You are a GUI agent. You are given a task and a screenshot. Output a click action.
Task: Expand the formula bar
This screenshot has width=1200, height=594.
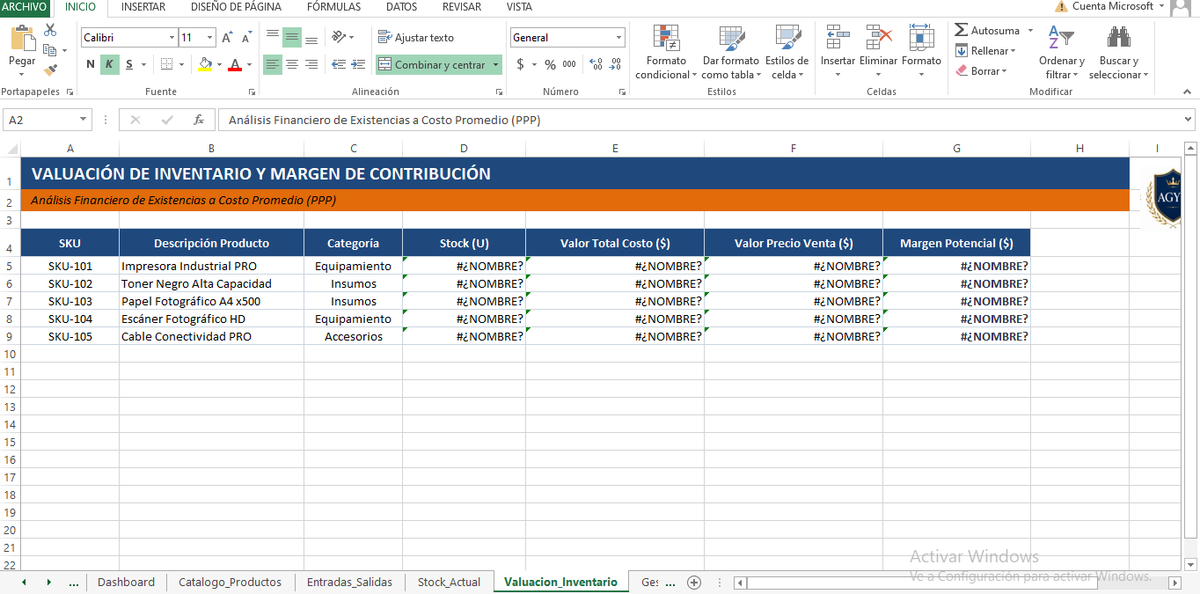coord(1188,120)
